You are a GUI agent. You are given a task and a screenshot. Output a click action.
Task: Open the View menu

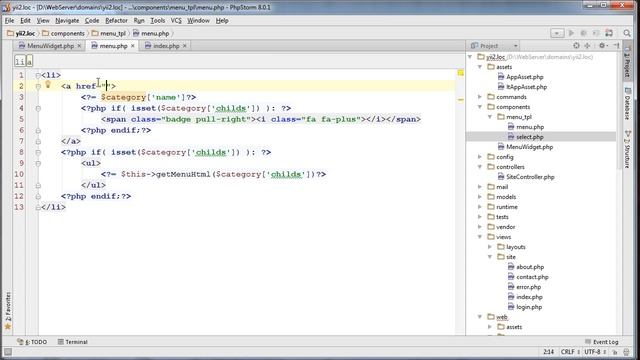[x=43, y=20]
